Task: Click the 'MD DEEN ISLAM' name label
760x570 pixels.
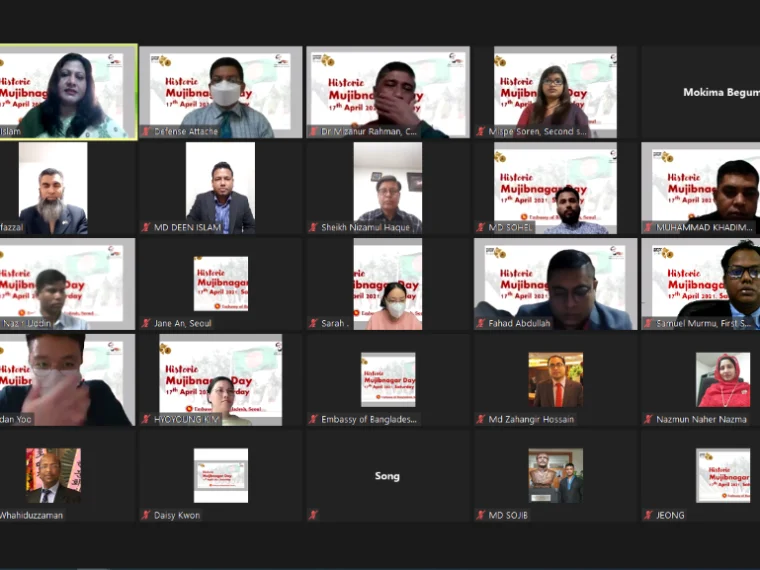Action: coord(187,227)
